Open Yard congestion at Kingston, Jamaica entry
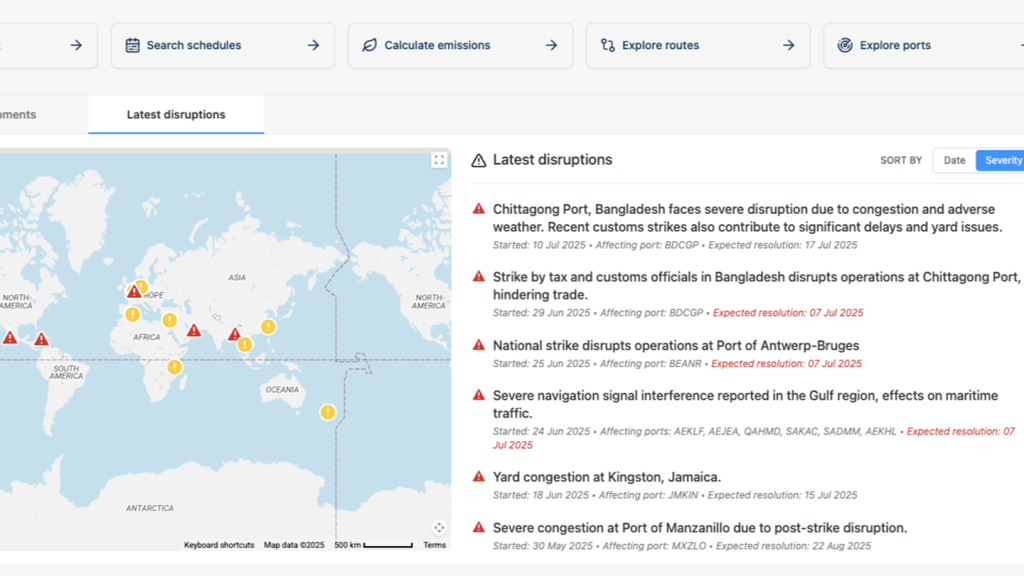This screenshot has height=576, width=1024. click(606, 477)
